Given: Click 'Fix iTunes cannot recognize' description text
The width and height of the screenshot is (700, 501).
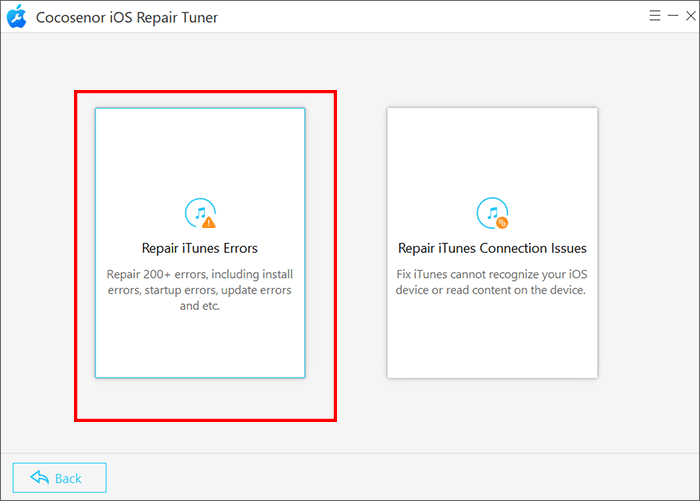Looking at the screenshot, I should tap(492, 282).
